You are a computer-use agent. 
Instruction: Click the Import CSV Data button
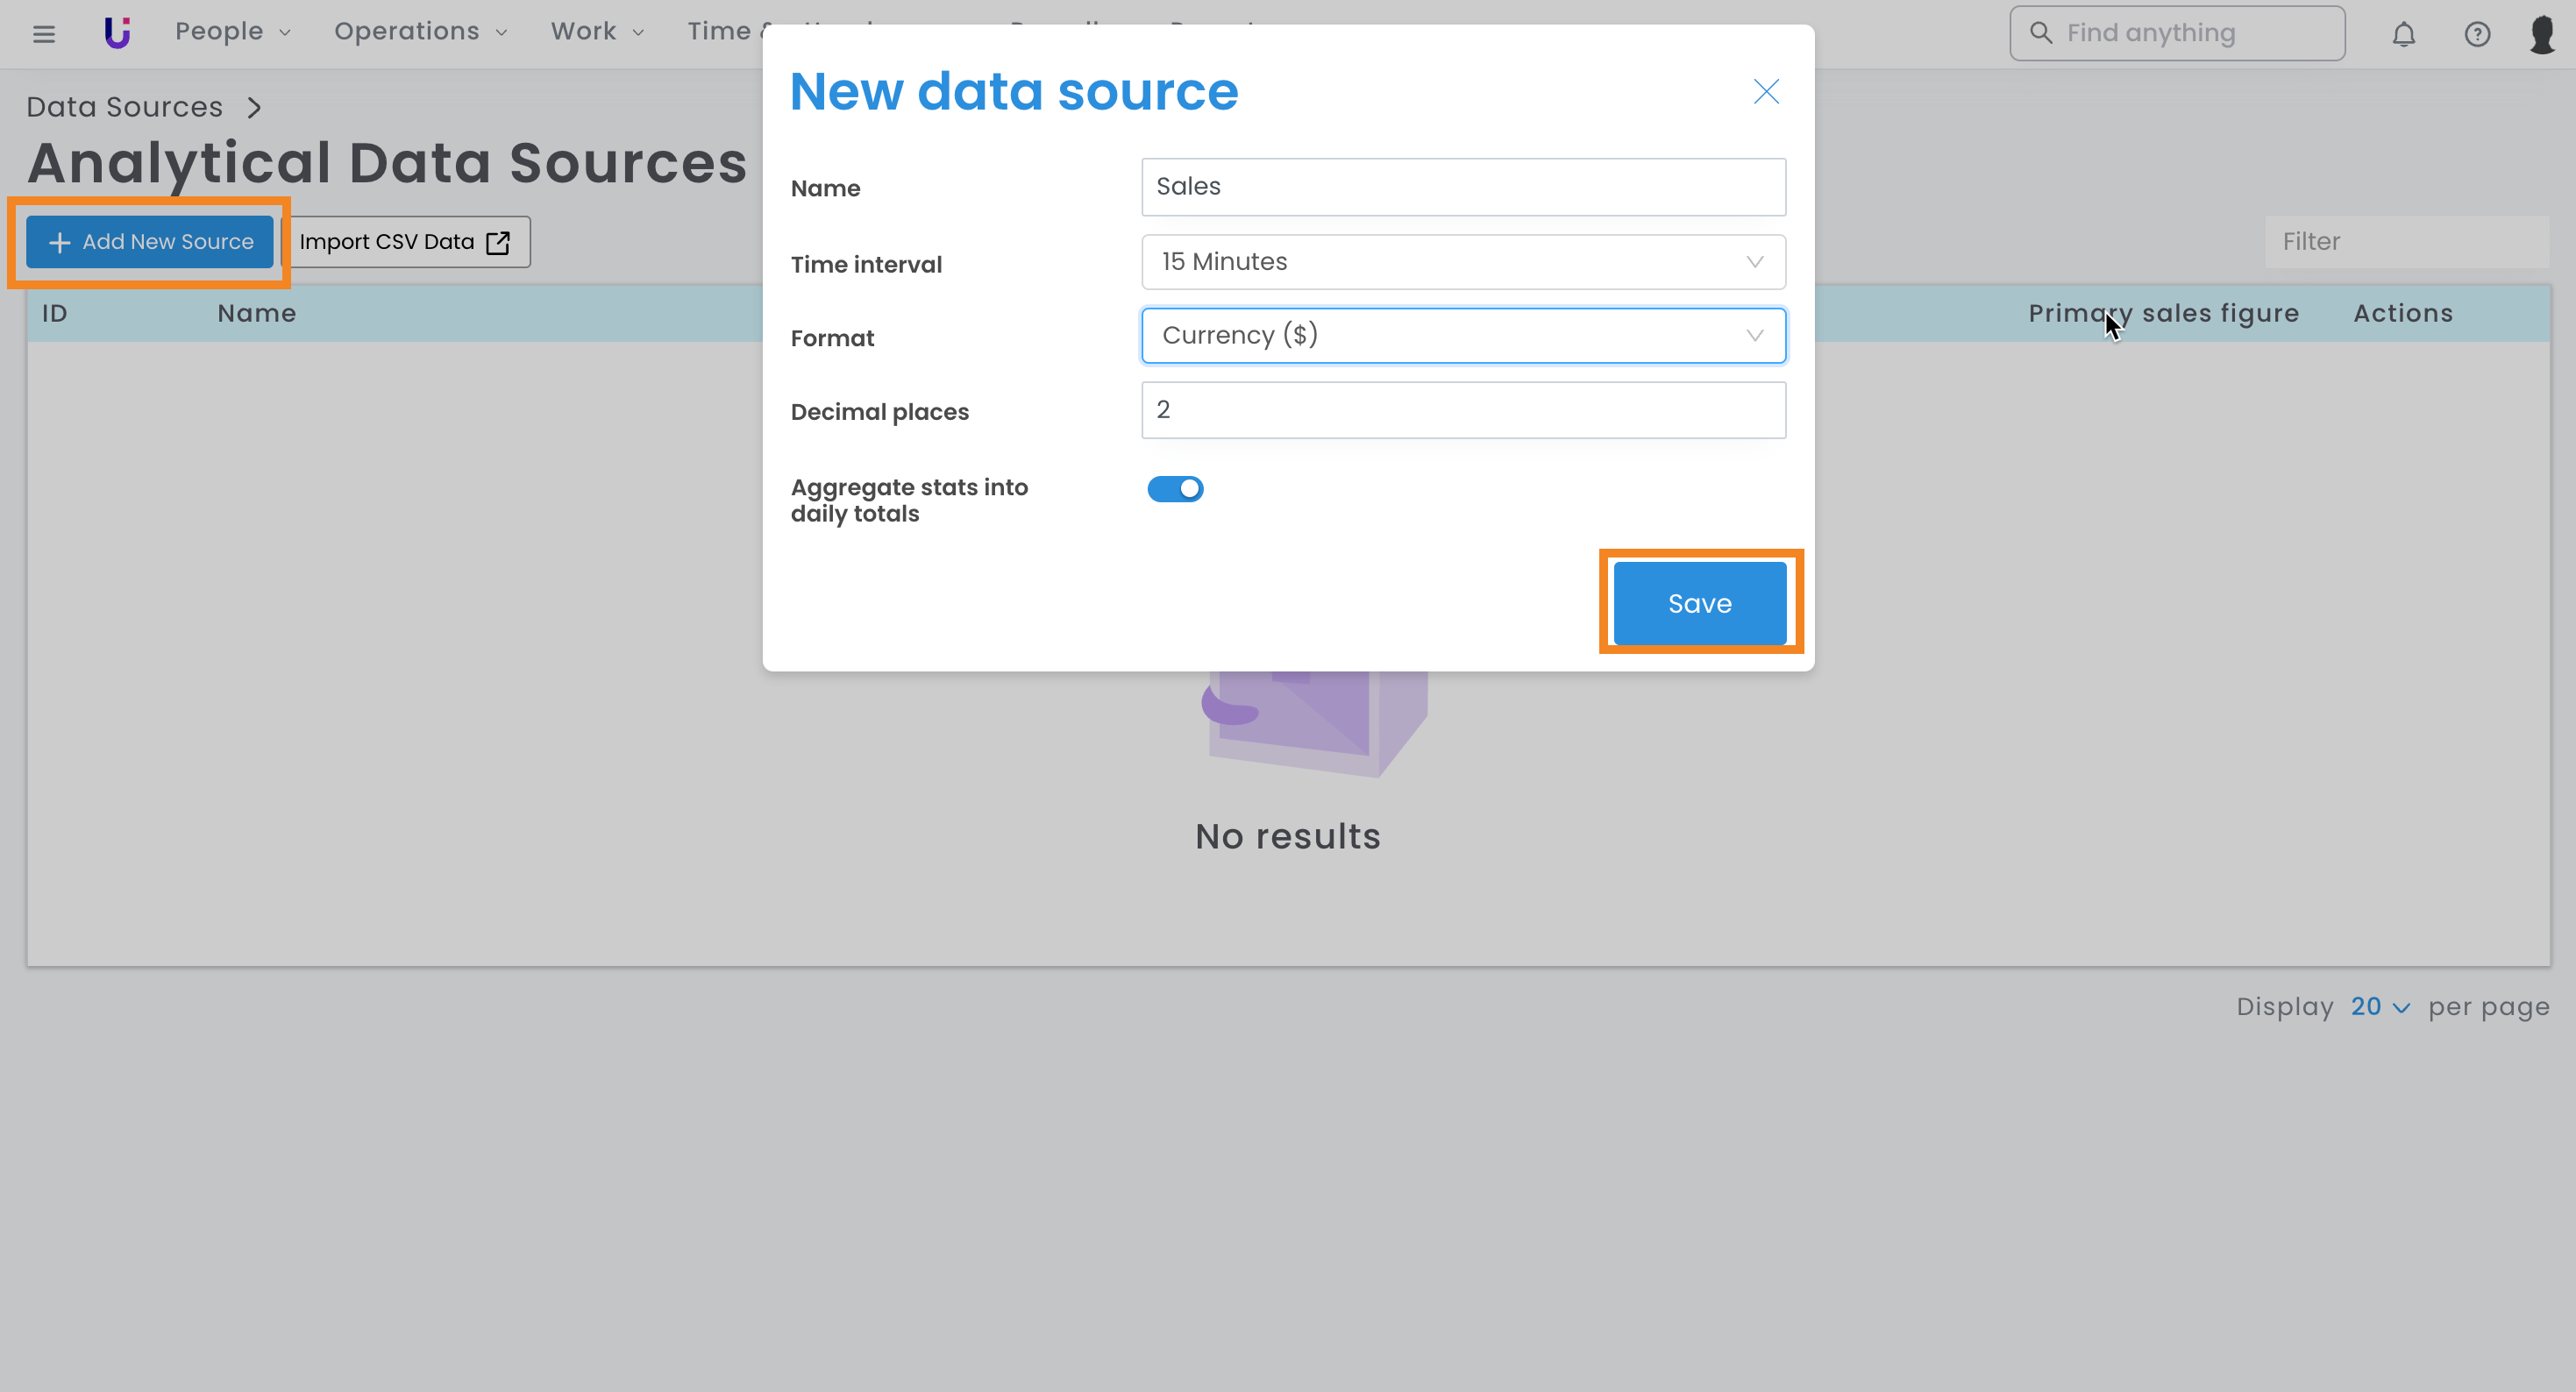[405, 242]
